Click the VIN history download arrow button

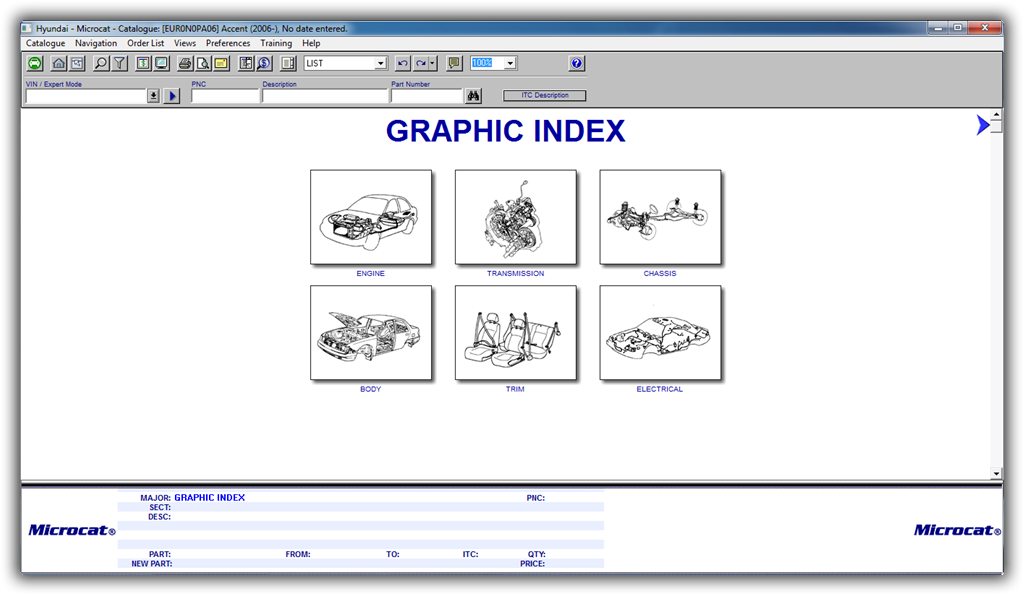[153, 96]
